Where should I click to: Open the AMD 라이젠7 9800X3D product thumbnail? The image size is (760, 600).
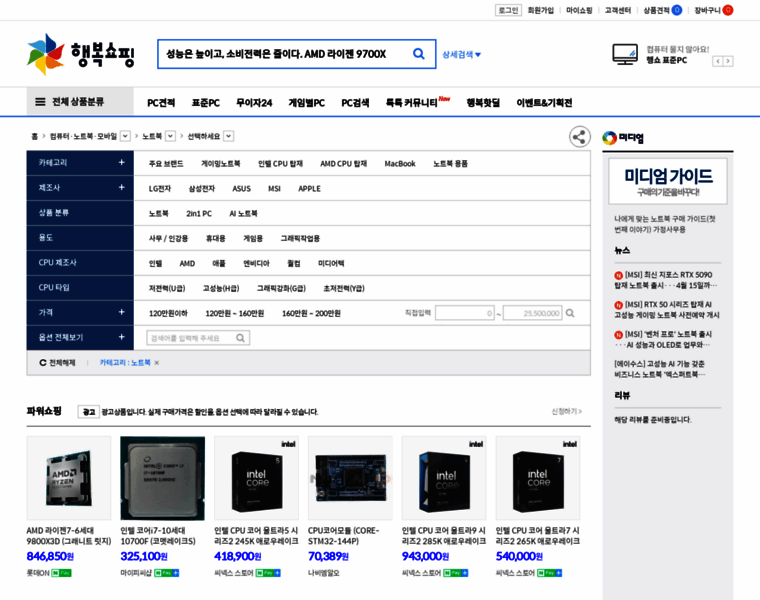point(69,478)
